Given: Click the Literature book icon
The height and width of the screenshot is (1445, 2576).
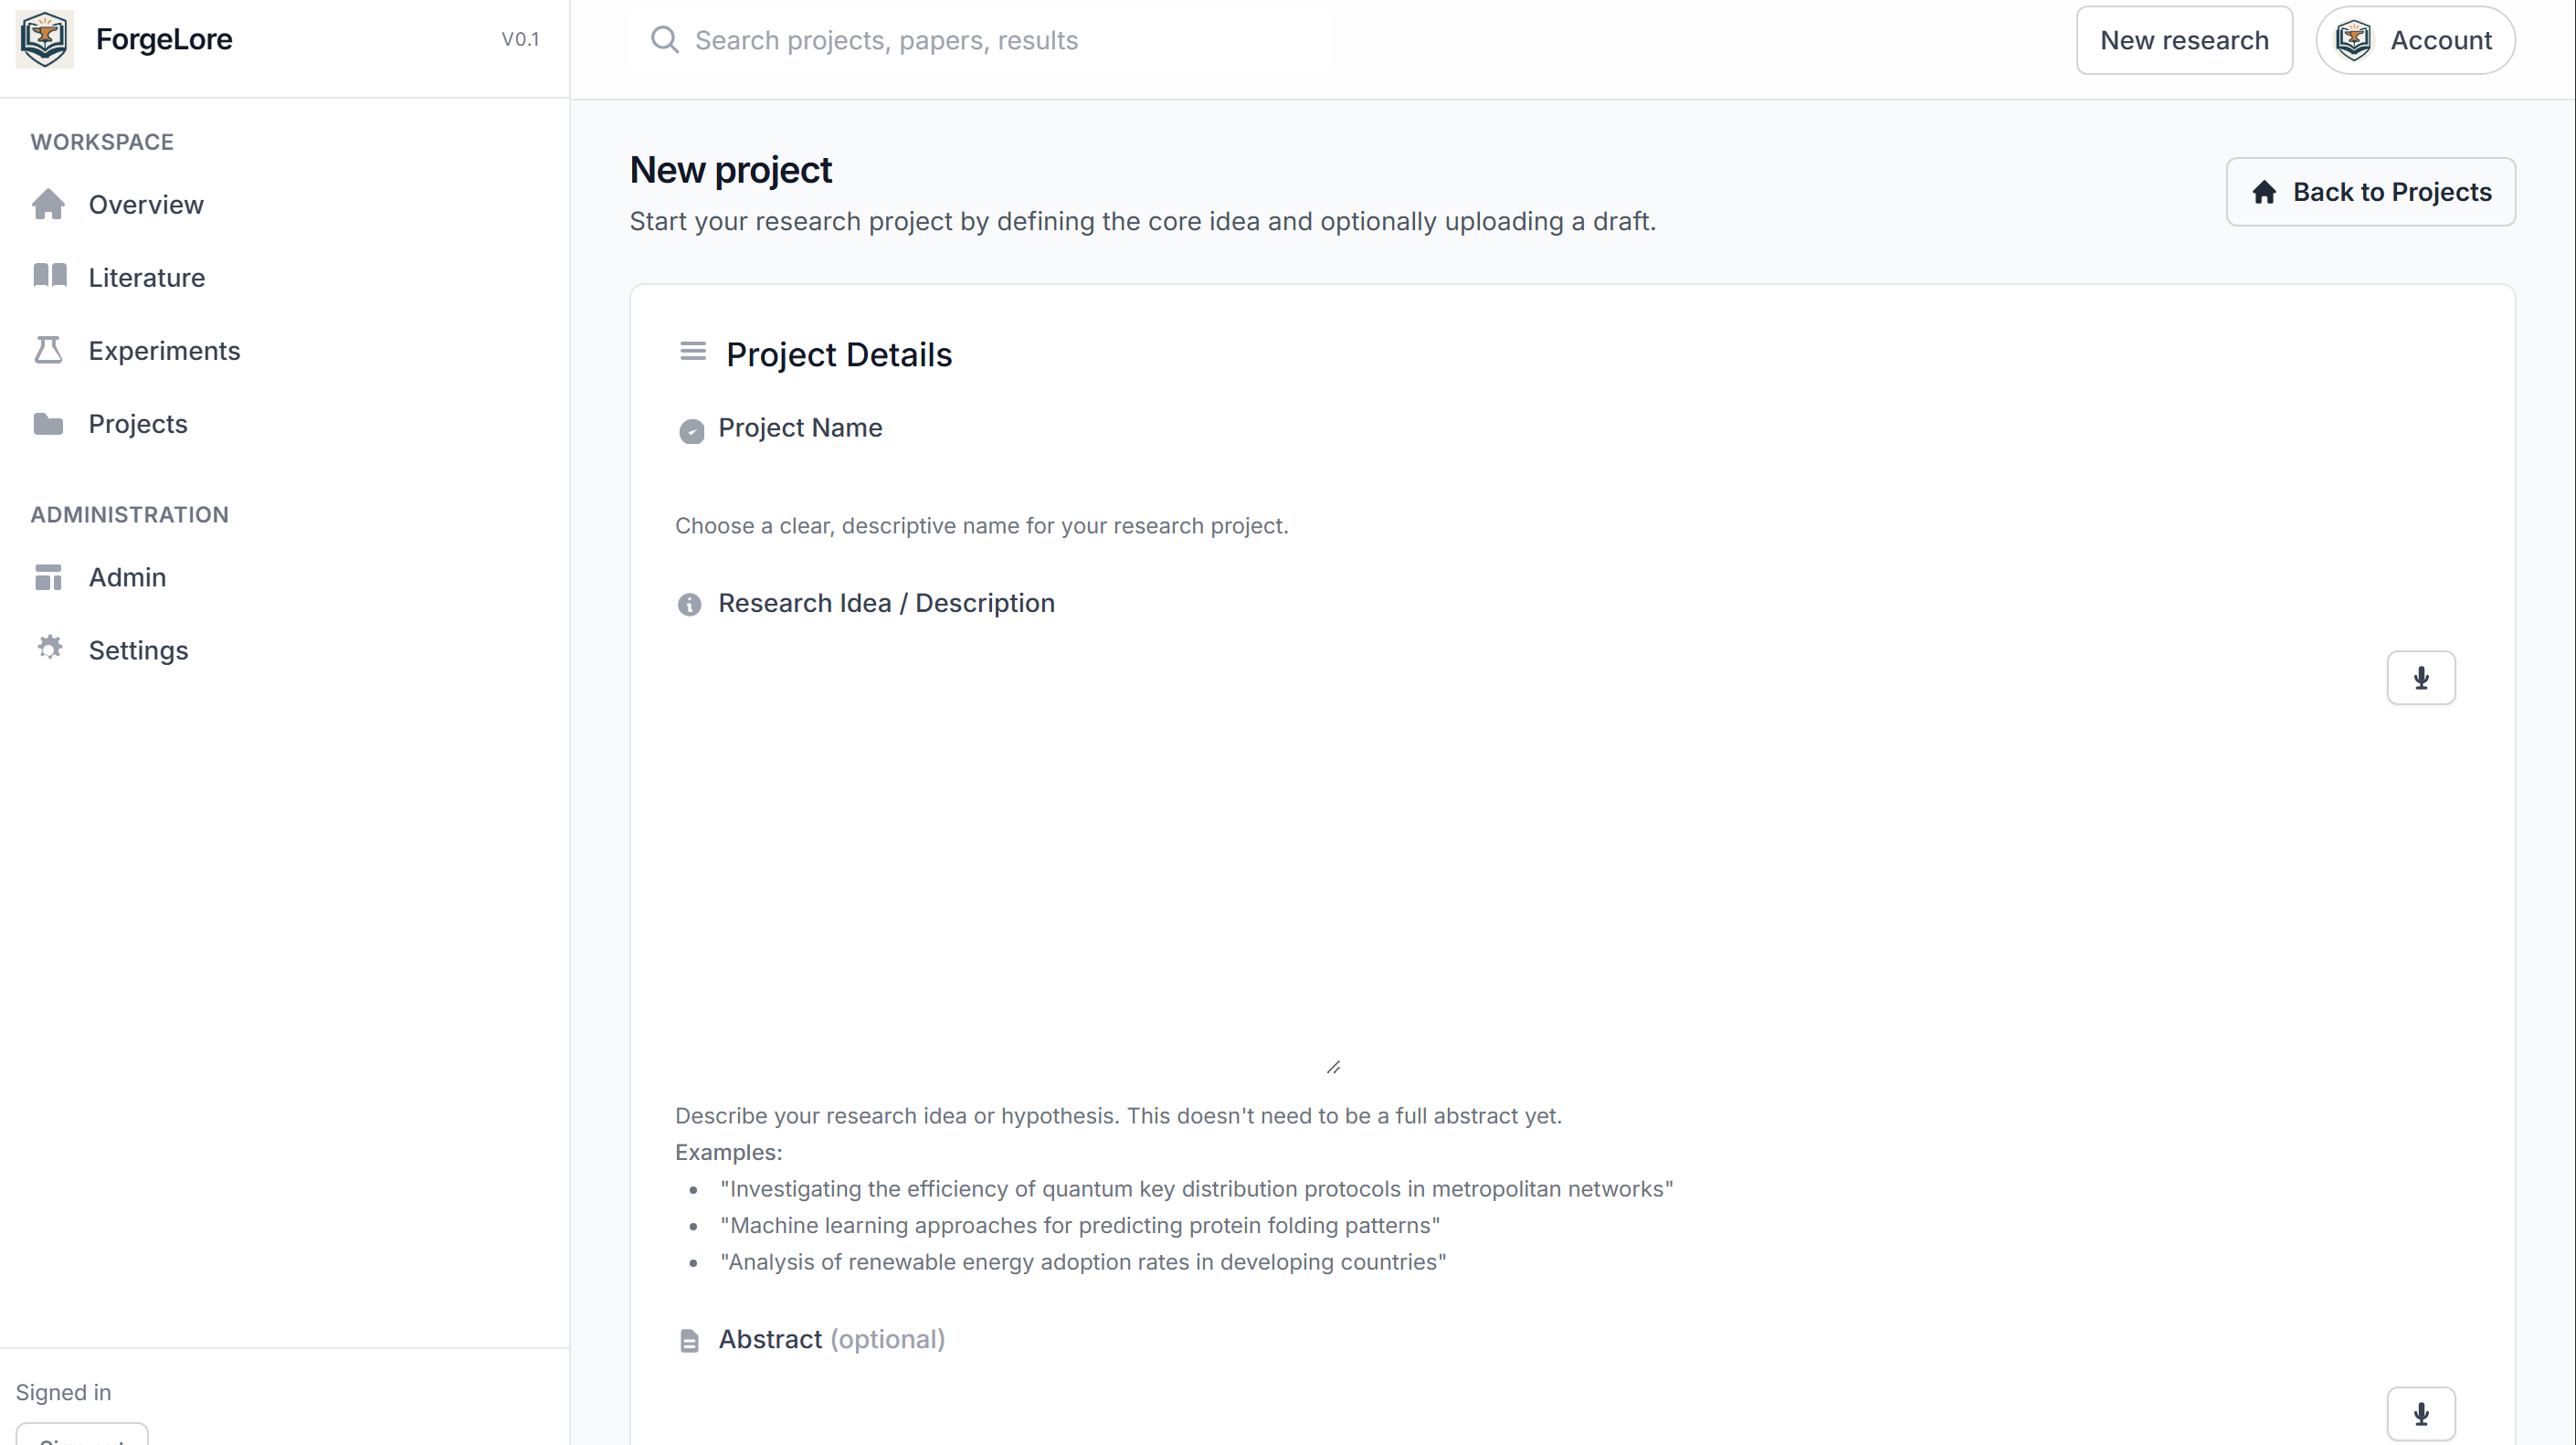Looking at the screenshot, I should 49,276.
